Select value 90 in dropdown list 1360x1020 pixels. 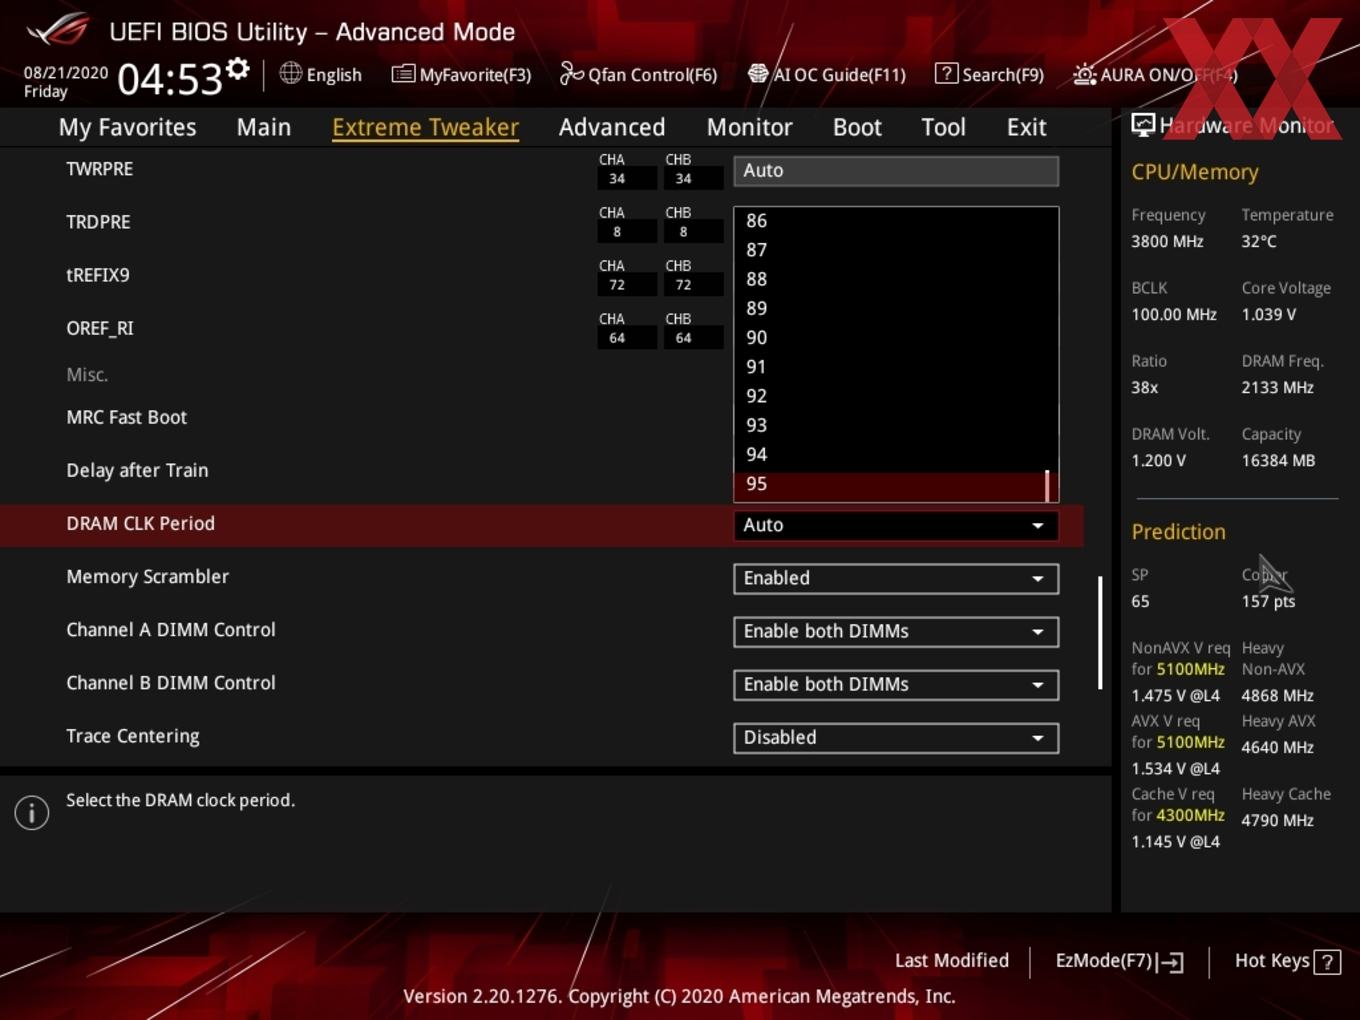[x=896, y=338]
